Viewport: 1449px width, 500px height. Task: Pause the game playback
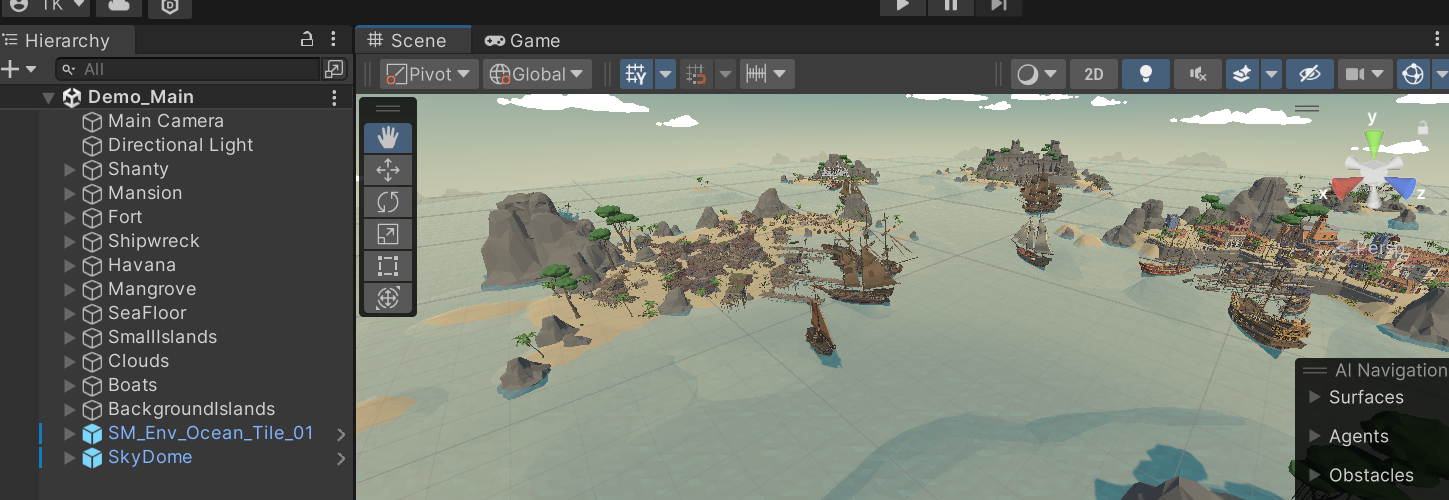tap(951, 5)
